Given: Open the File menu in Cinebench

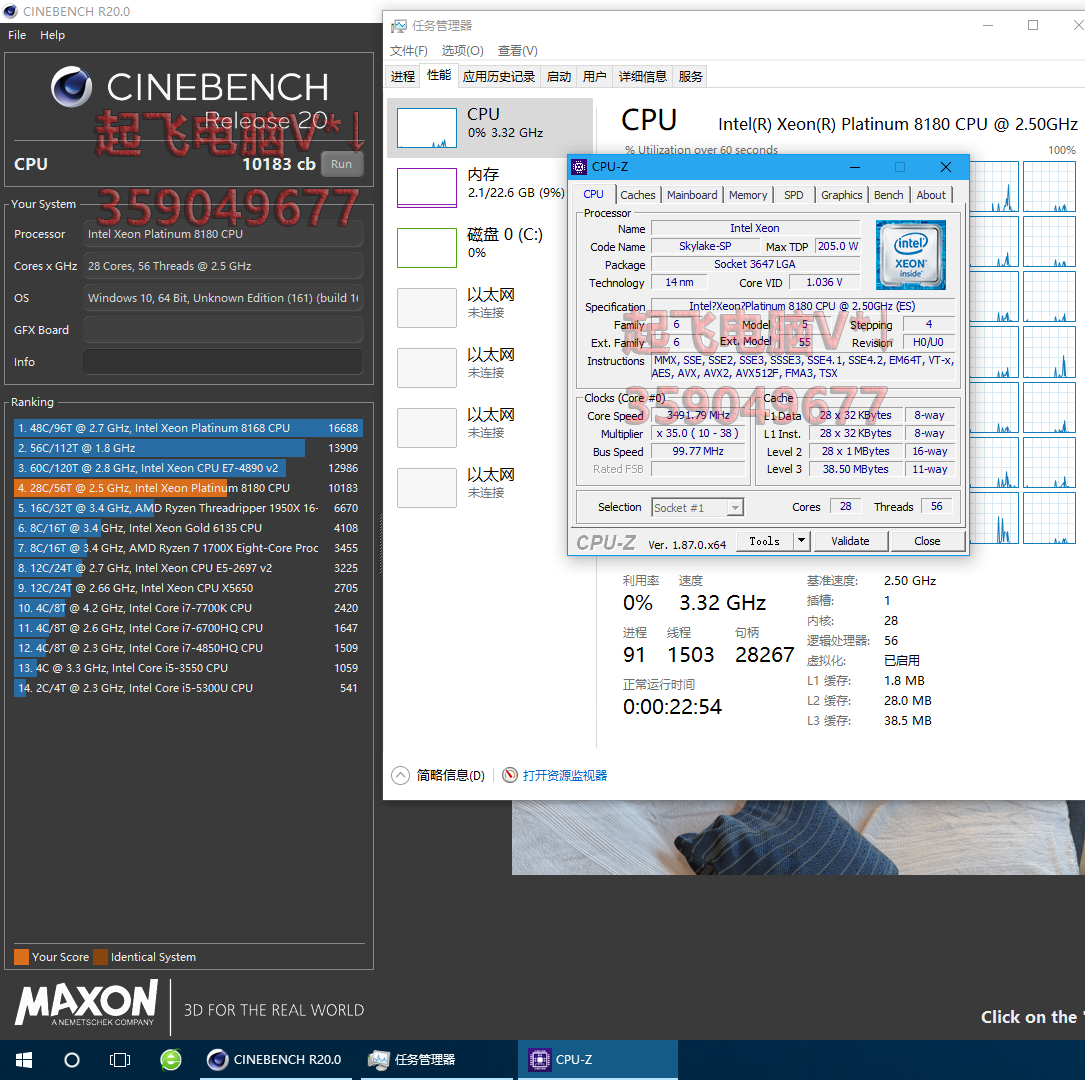Looking at the screenshot, I should [x=17, y=35].
